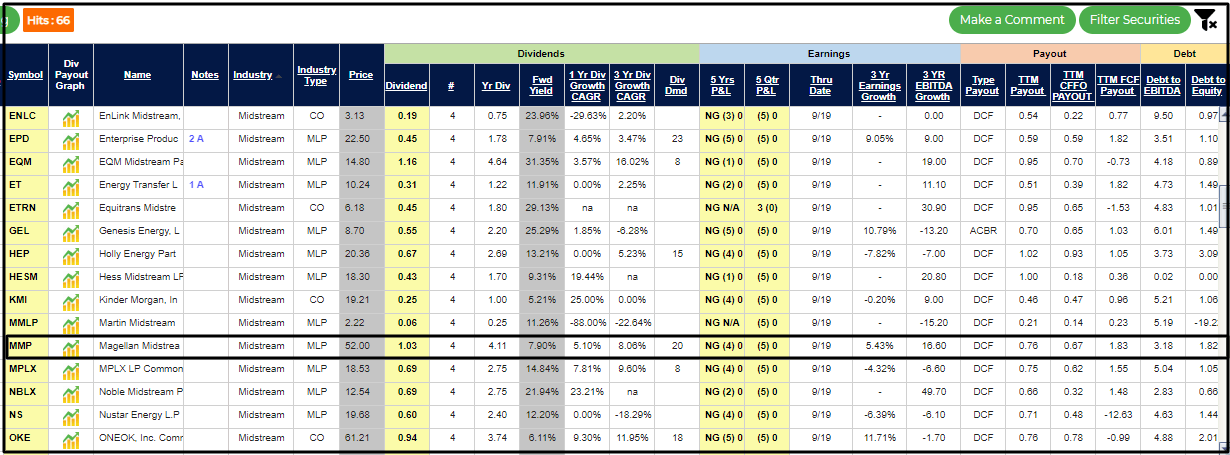Click the 61.21 price cell for OKE
This screenshot has width=1230, height=455.
click(x=361, y=438)
